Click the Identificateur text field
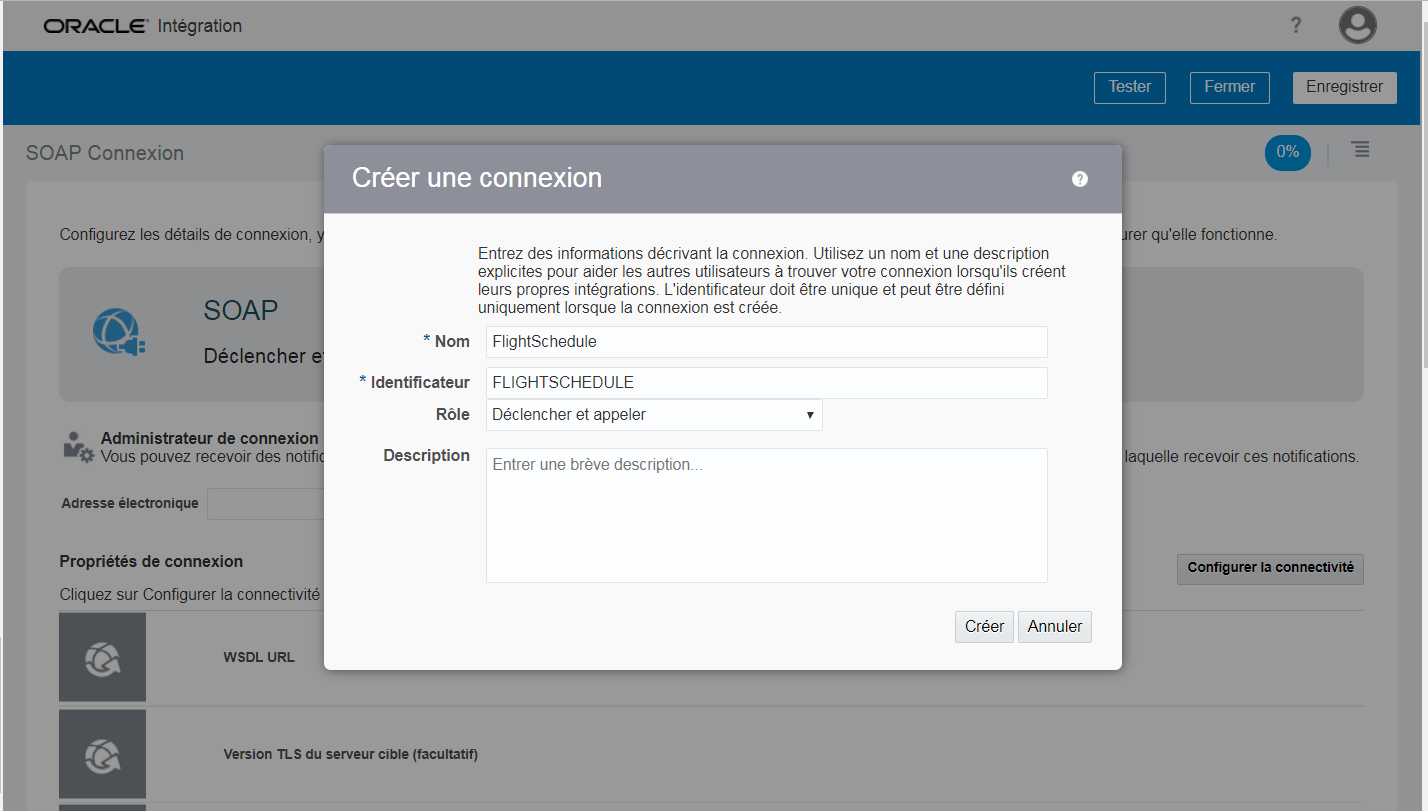This screenshot has height=811, width=1428. (x=766, y=383)
